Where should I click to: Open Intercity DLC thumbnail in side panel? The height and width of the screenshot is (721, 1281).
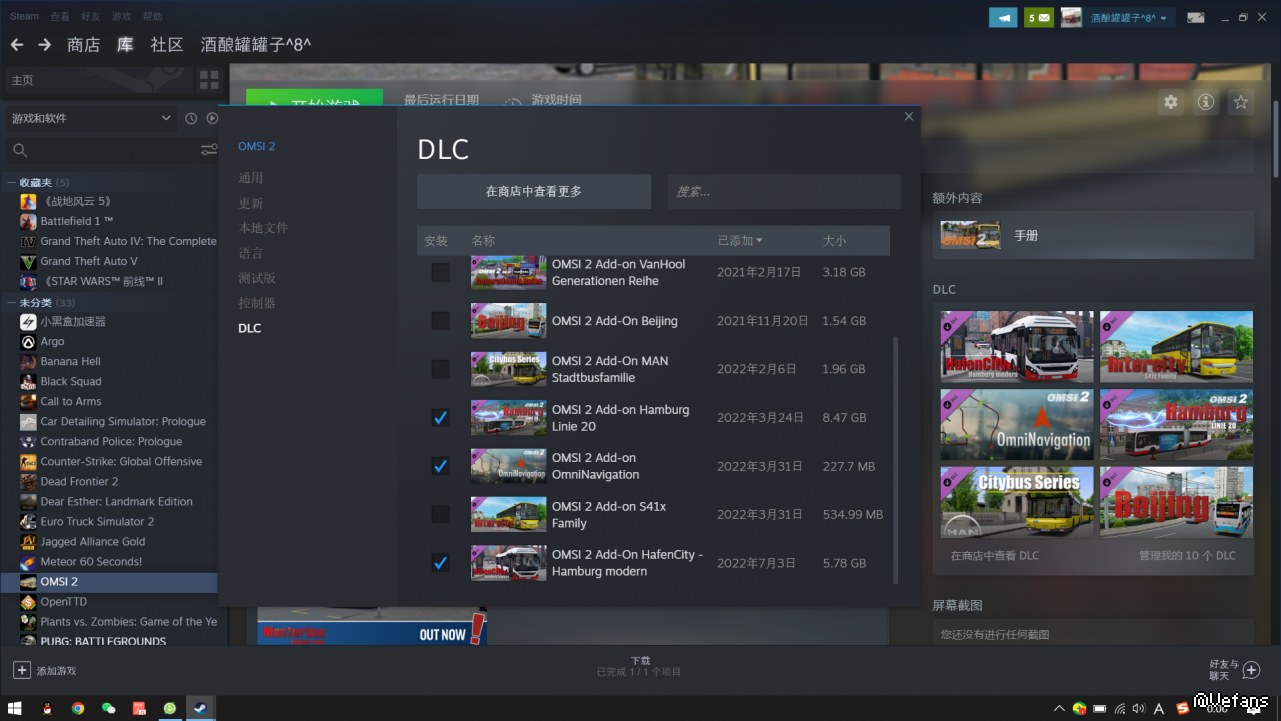[1176, 346]
